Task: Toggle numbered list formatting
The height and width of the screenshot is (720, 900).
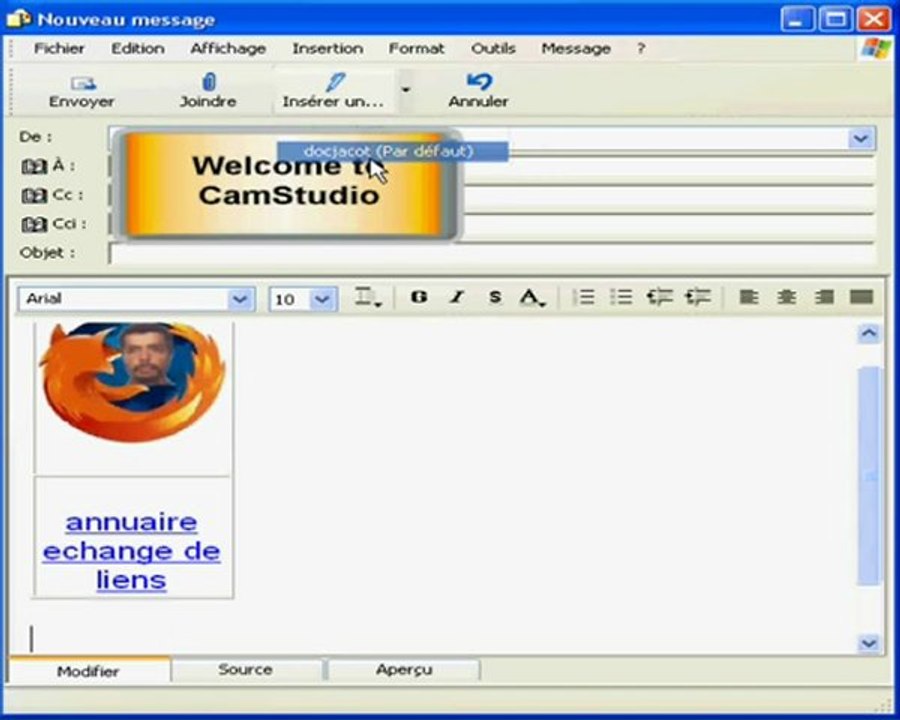Action: pos(584,297)
